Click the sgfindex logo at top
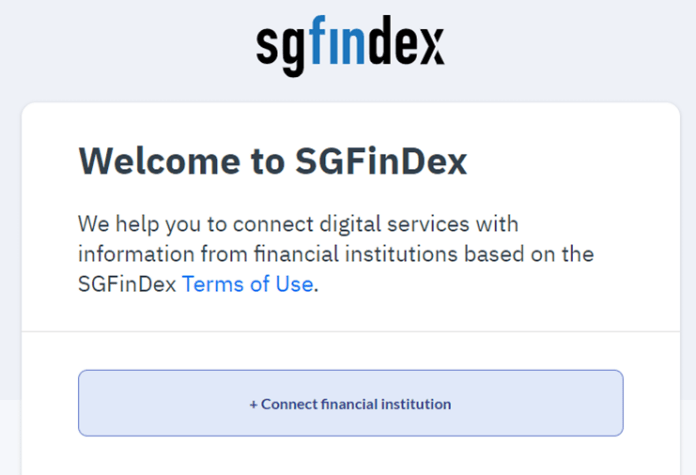696x475 pixels. click(x=350, y=46)
